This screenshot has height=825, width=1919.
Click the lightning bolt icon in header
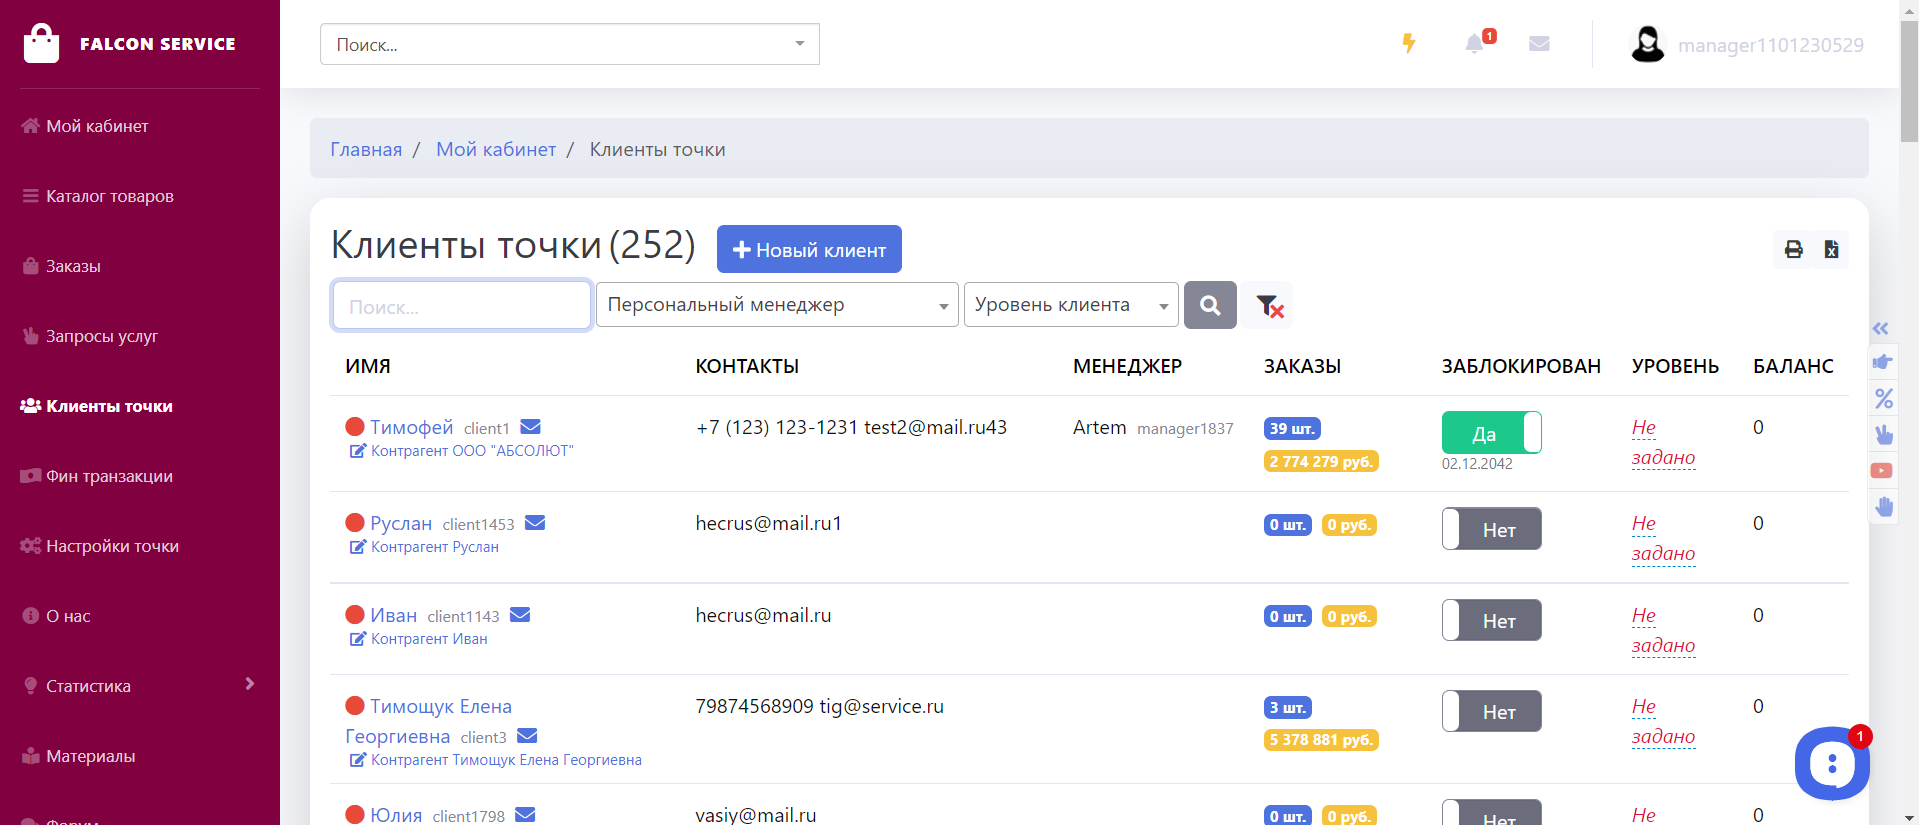coord(1408,43)
